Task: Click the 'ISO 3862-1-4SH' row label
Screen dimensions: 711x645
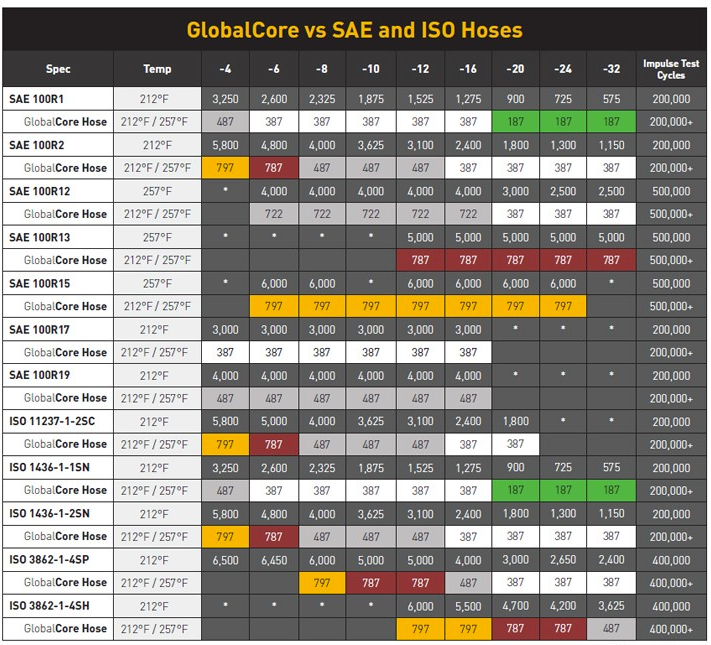Action: coord(49,606)
